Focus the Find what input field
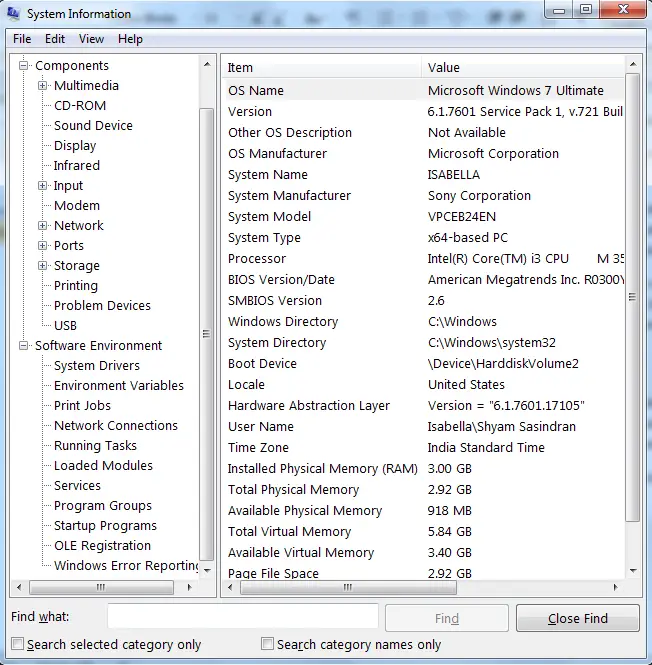Screen dimensions: 652x665 (243, 616)
